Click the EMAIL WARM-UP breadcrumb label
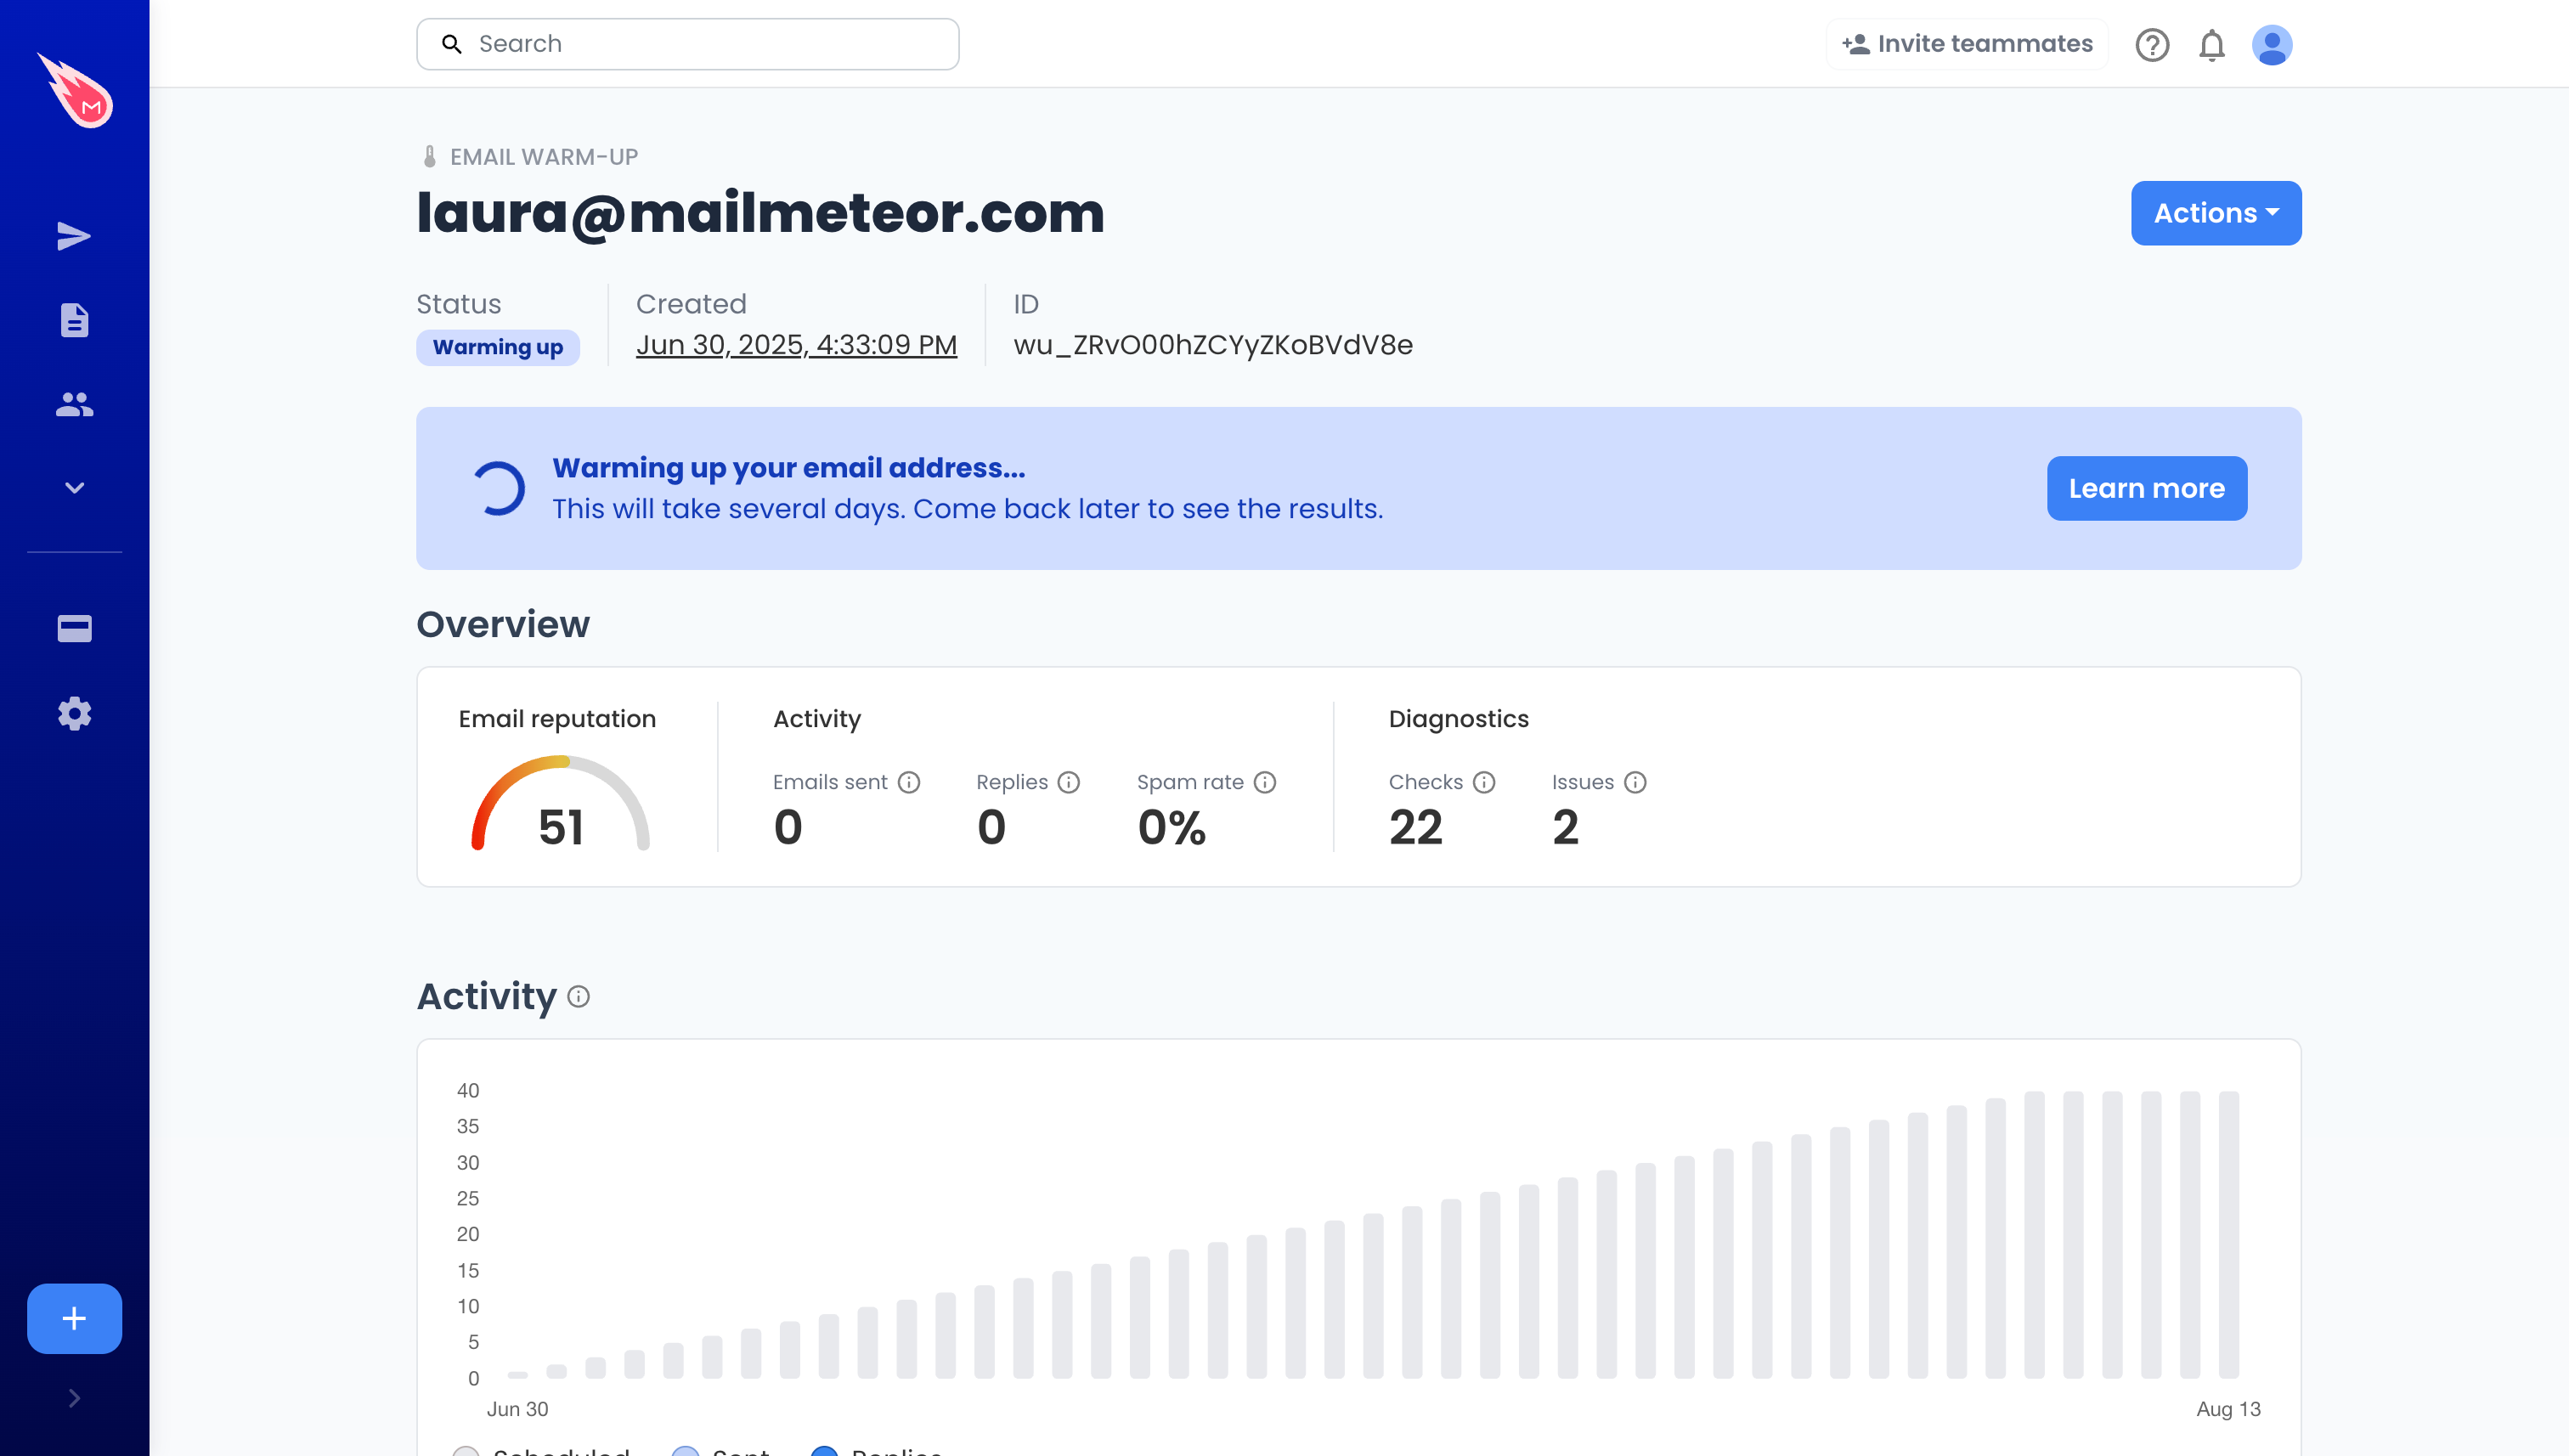 pos(543,157)
